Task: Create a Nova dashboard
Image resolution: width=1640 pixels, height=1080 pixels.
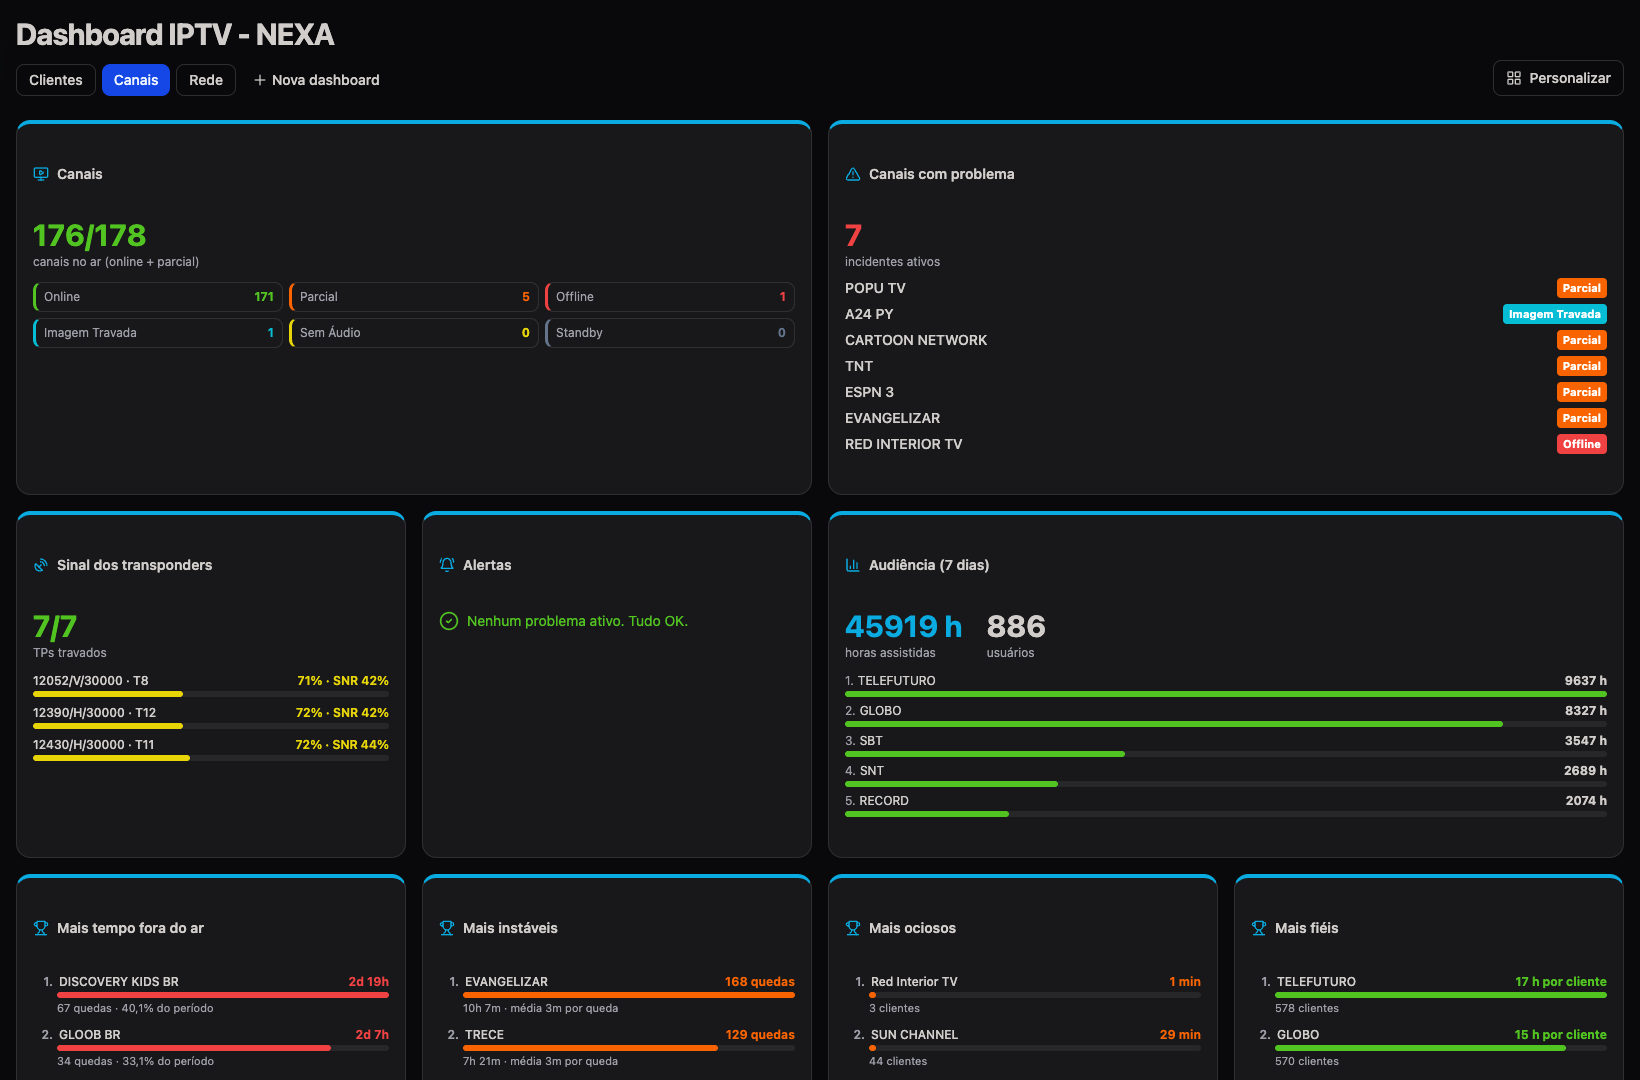Action: click(316, 80)
